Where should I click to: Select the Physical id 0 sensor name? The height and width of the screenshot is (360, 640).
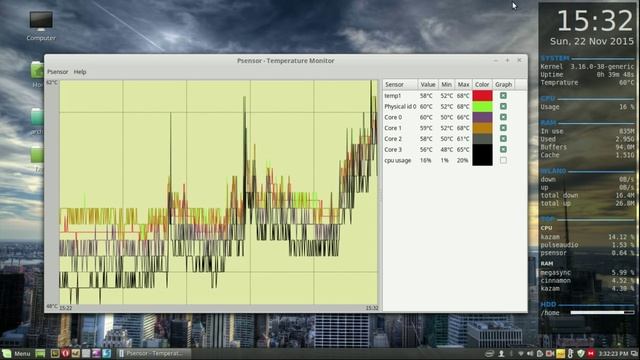click(x=400, y=106)
